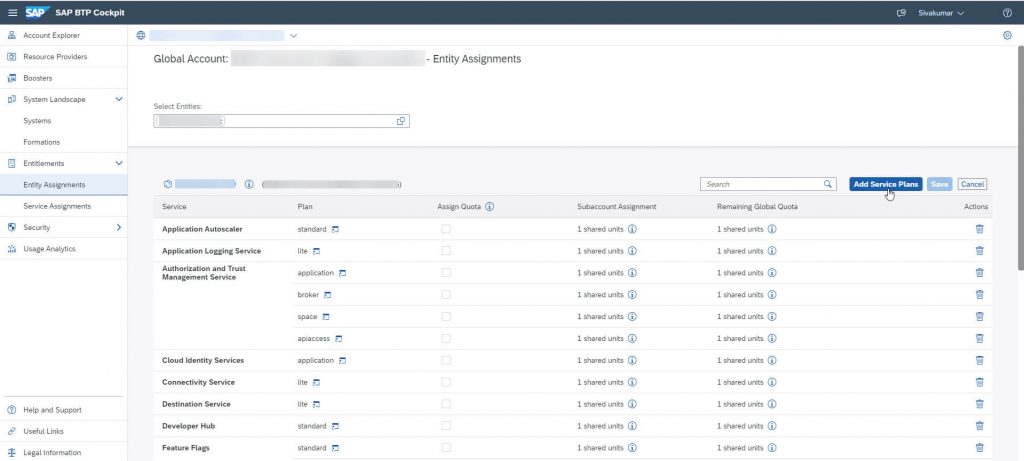1024x461 pixels.
Task: Delete the Feature Flags standard plan
Action: coord(980,448)
